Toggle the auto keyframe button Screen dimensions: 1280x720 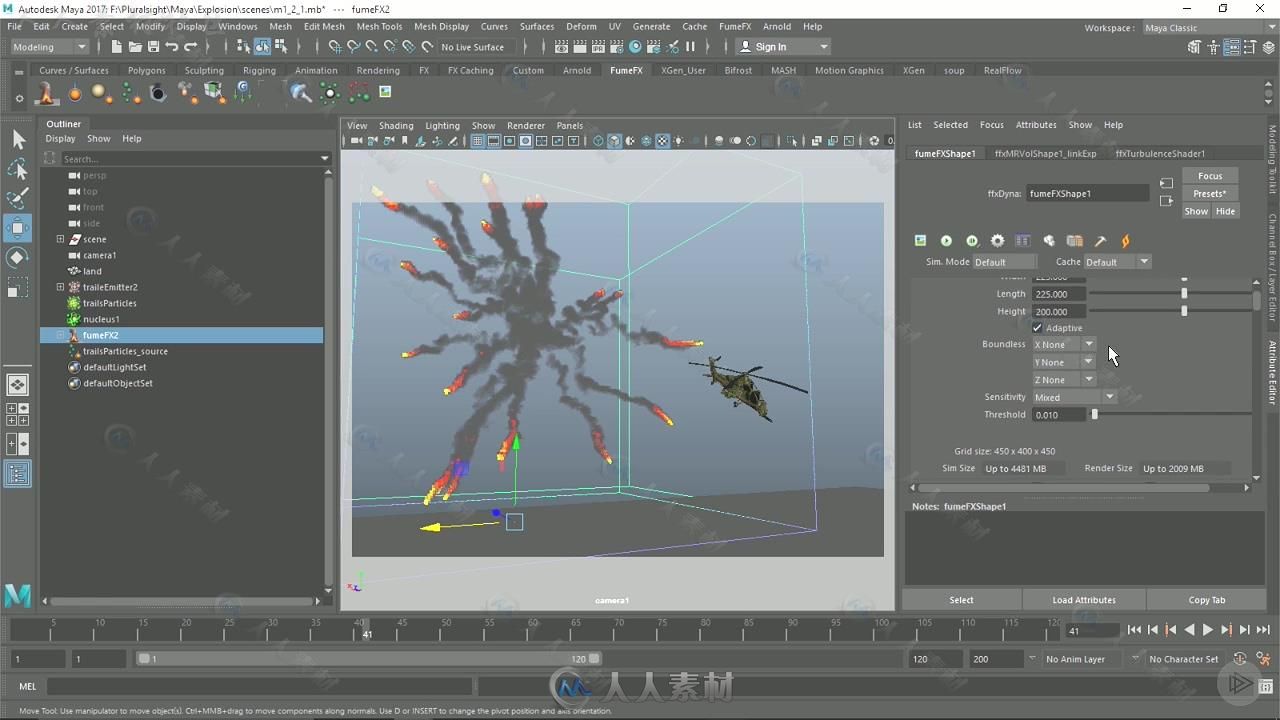(1240, 659)
